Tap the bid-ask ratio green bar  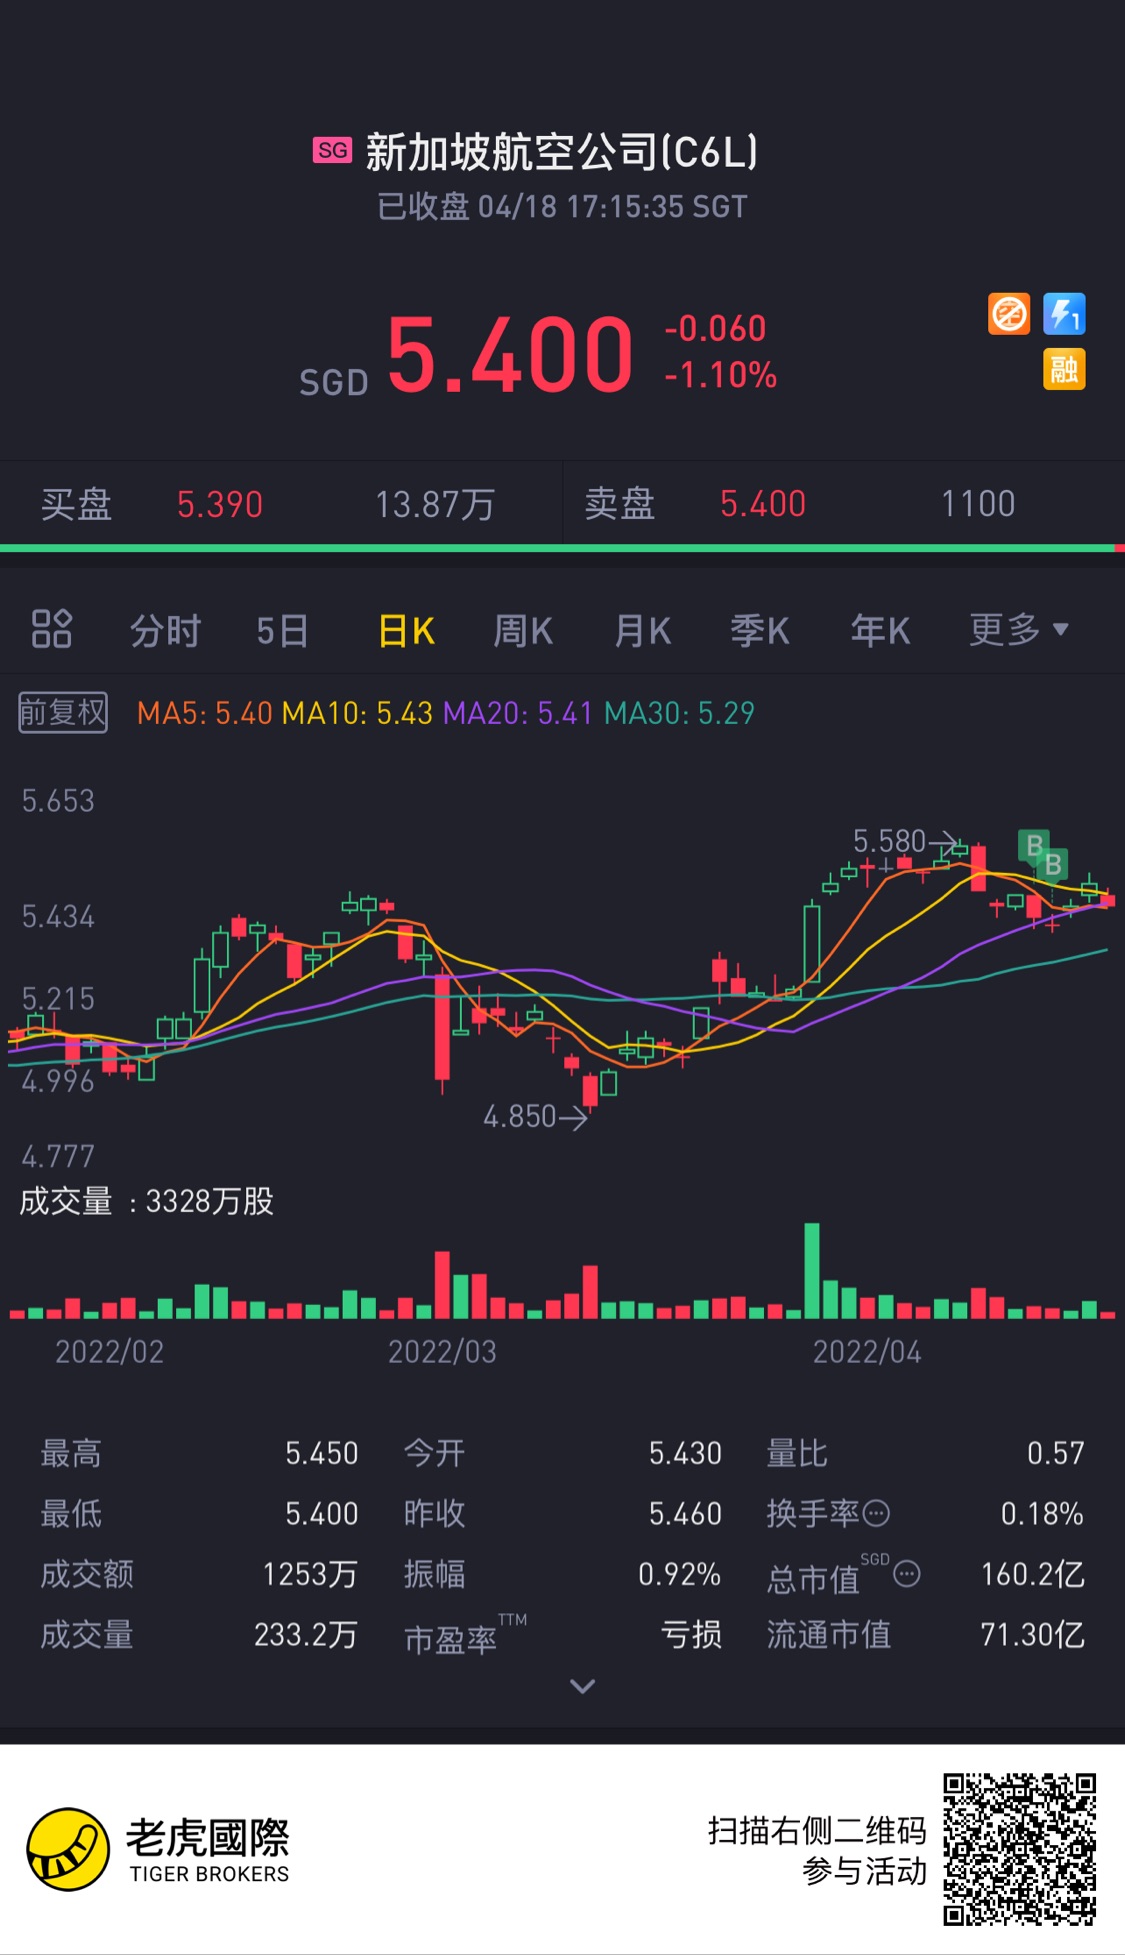point(557,548)
